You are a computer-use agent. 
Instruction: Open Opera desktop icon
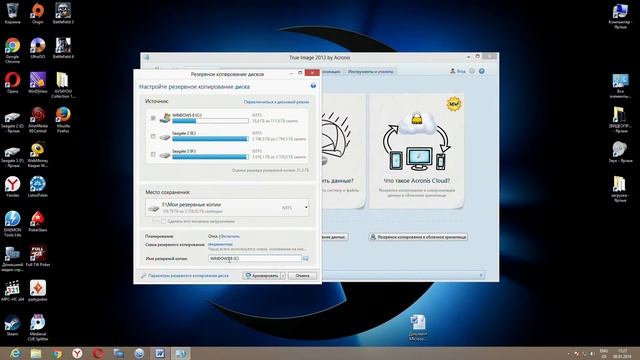pyautogui.click(x=13, y=83)
